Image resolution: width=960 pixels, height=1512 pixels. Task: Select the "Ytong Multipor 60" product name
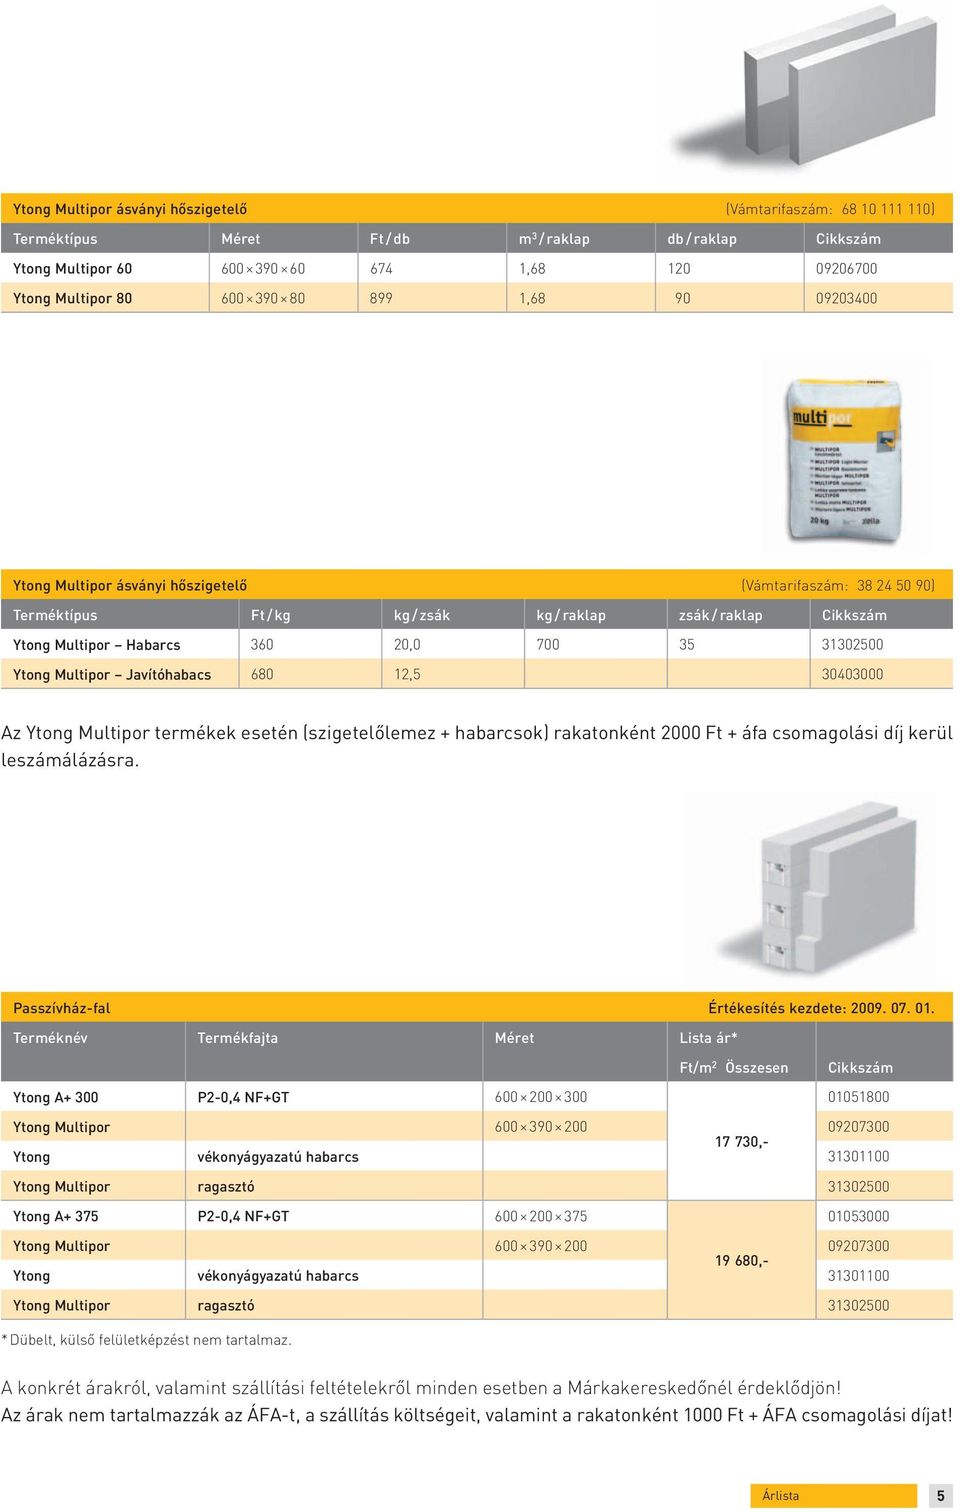(x=72, y=268)
